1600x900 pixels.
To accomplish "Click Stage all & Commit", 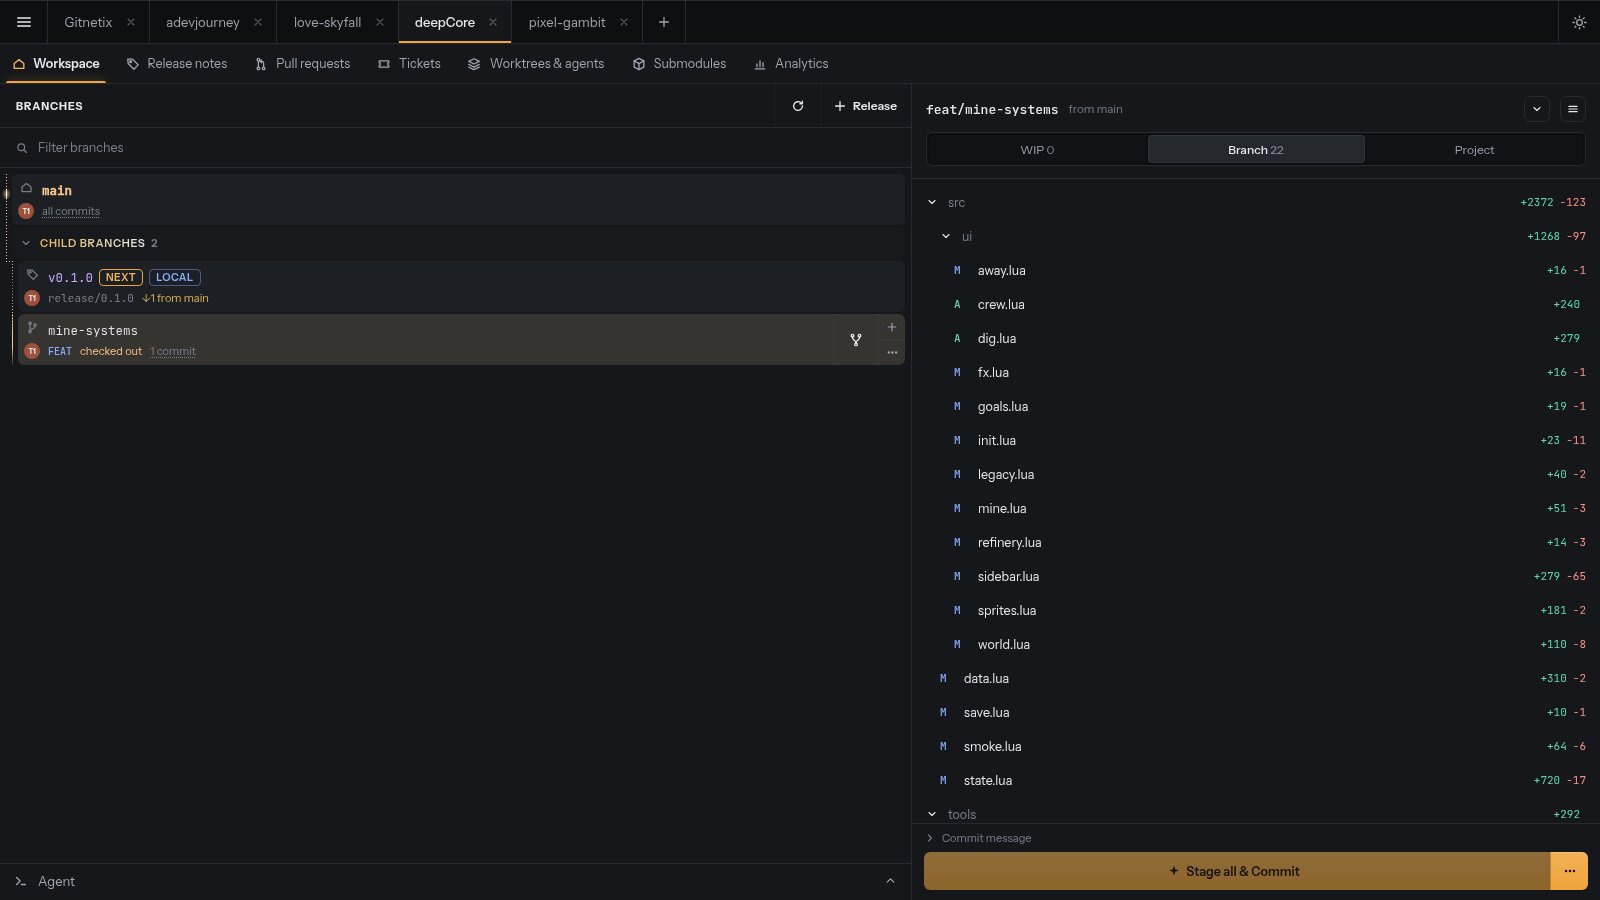I will tap(1237, 871).
